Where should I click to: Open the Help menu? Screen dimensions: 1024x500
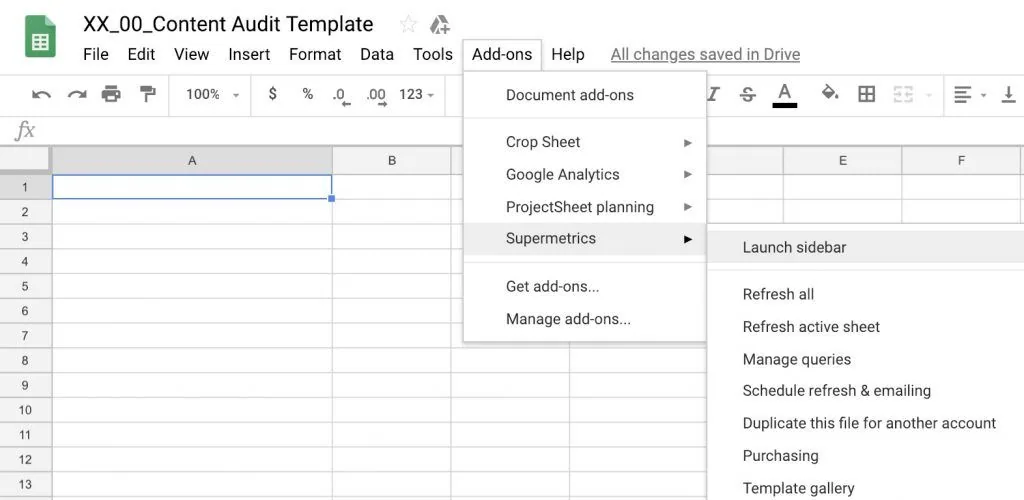(568, 54)
